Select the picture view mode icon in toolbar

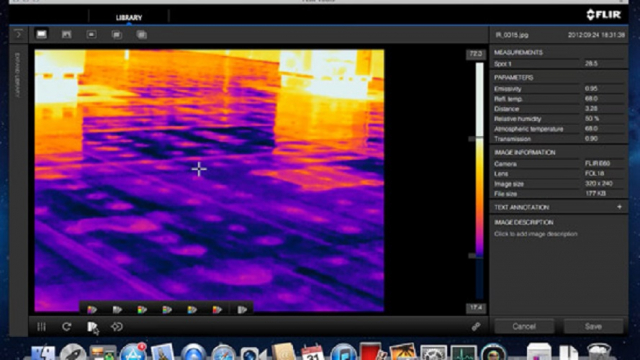pyautogui.click(x=67, y=35)
